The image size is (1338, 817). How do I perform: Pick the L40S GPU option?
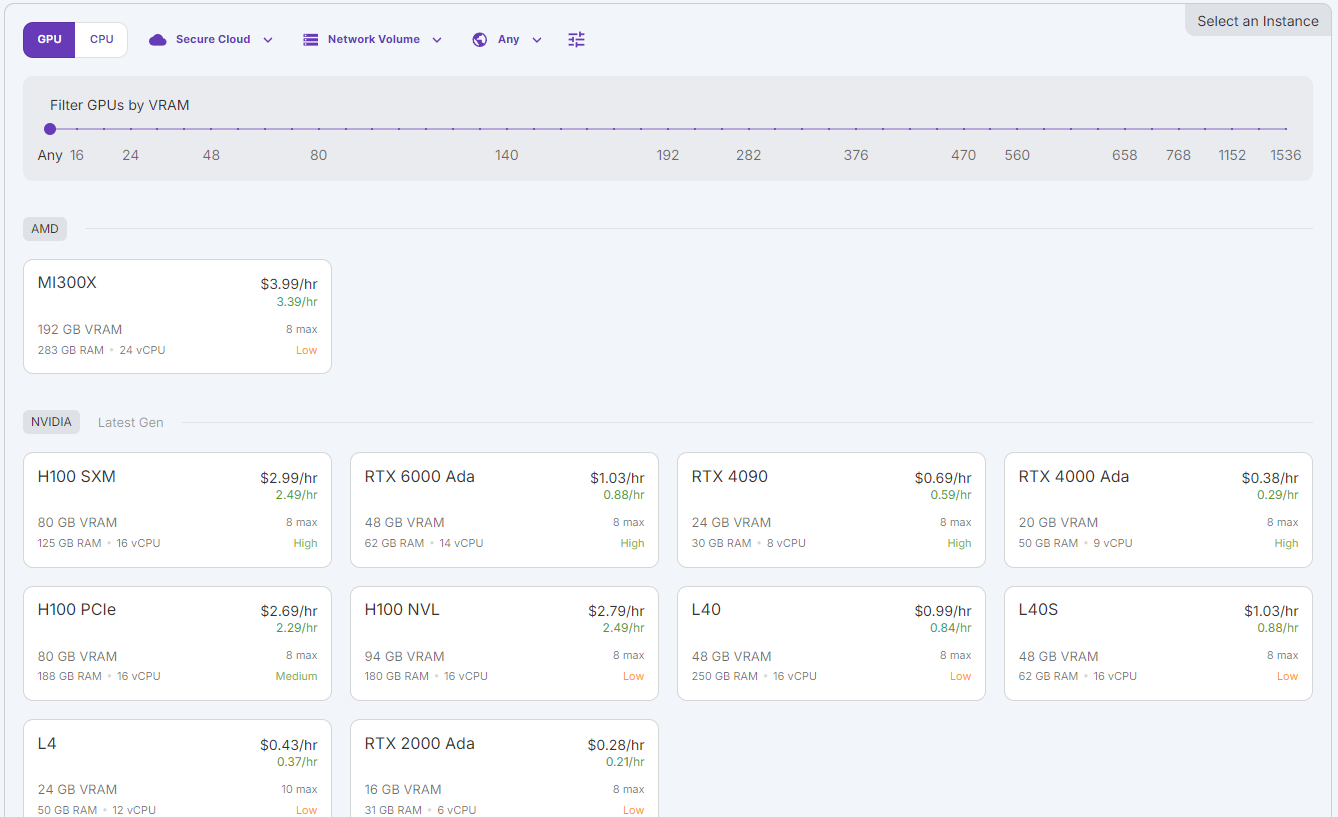pos(1158,643)
